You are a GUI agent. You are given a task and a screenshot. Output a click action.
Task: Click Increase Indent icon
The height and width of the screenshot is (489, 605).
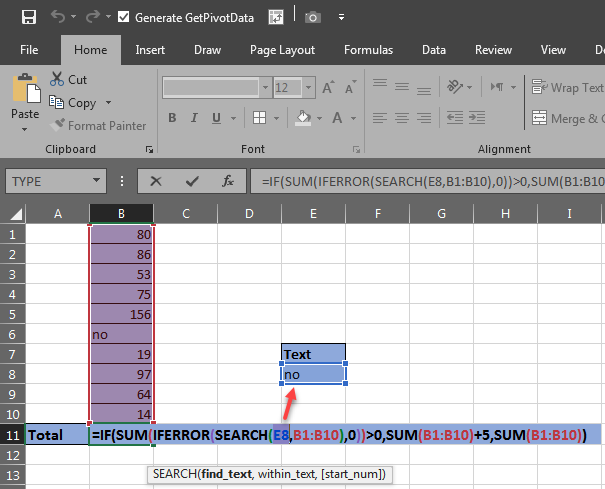tap(477, 118)
